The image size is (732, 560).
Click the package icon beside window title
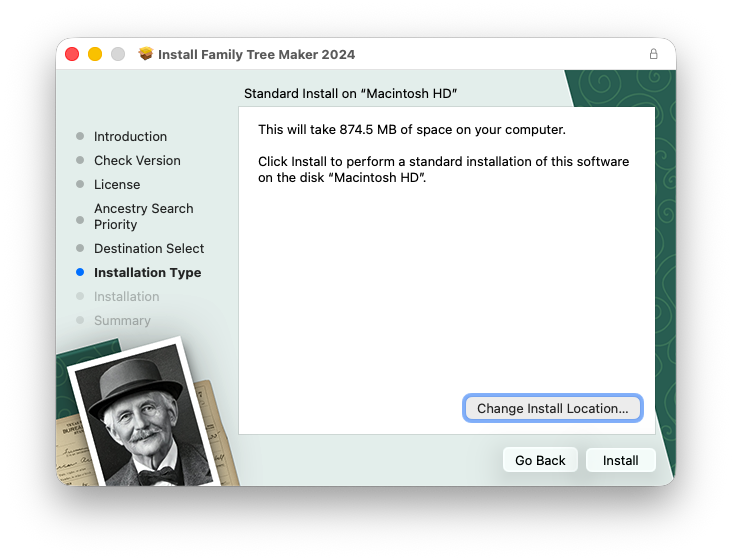(x=146, y=54)
